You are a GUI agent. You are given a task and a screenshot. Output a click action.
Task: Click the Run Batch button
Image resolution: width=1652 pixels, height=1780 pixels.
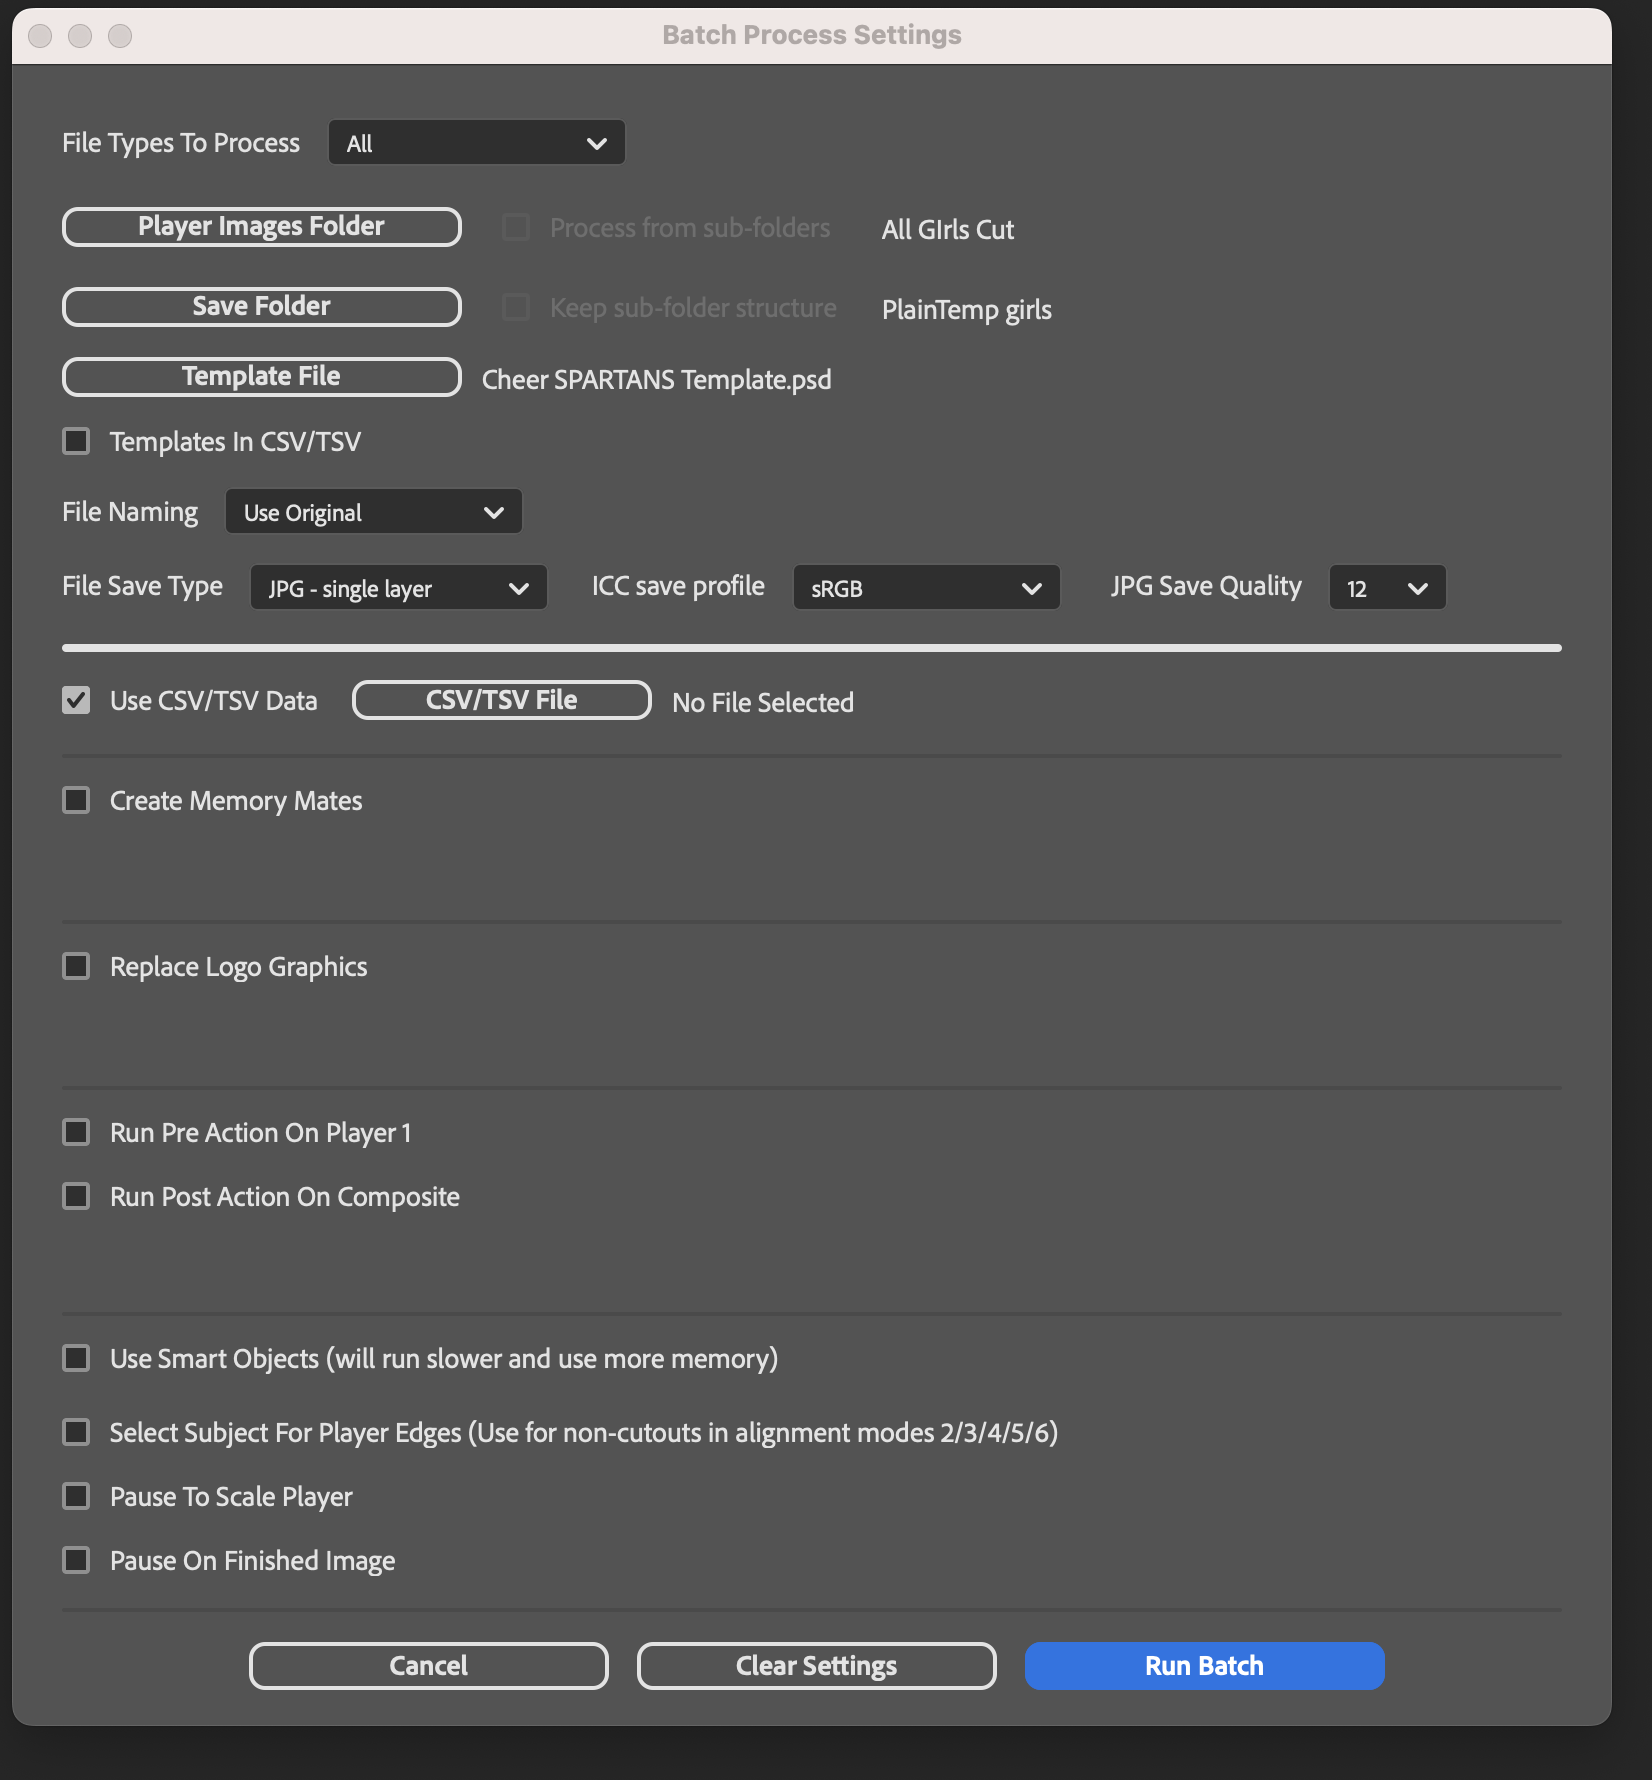tap(1204, 1666)
